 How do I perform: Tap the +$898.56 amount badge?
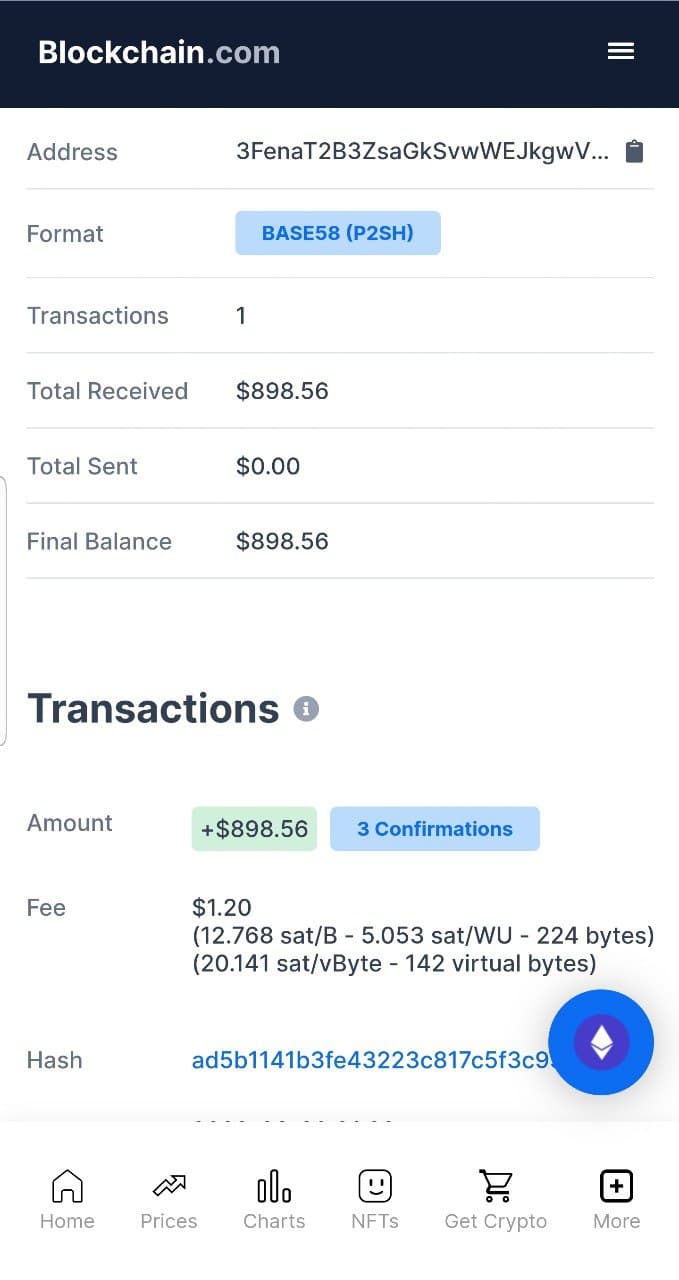tap(253, 828)
